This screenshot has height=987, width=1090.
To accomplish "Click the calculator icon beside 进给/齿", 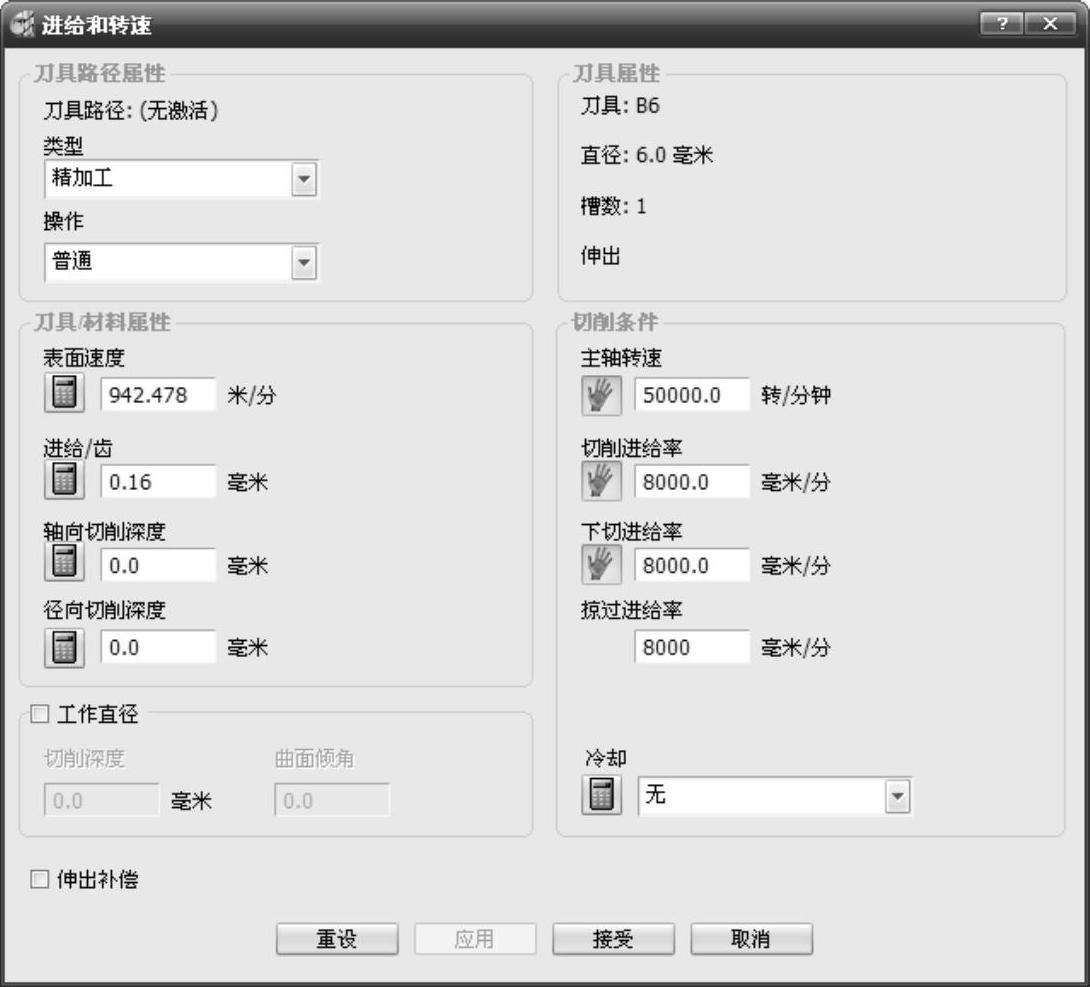I will [x=64, y=480].
